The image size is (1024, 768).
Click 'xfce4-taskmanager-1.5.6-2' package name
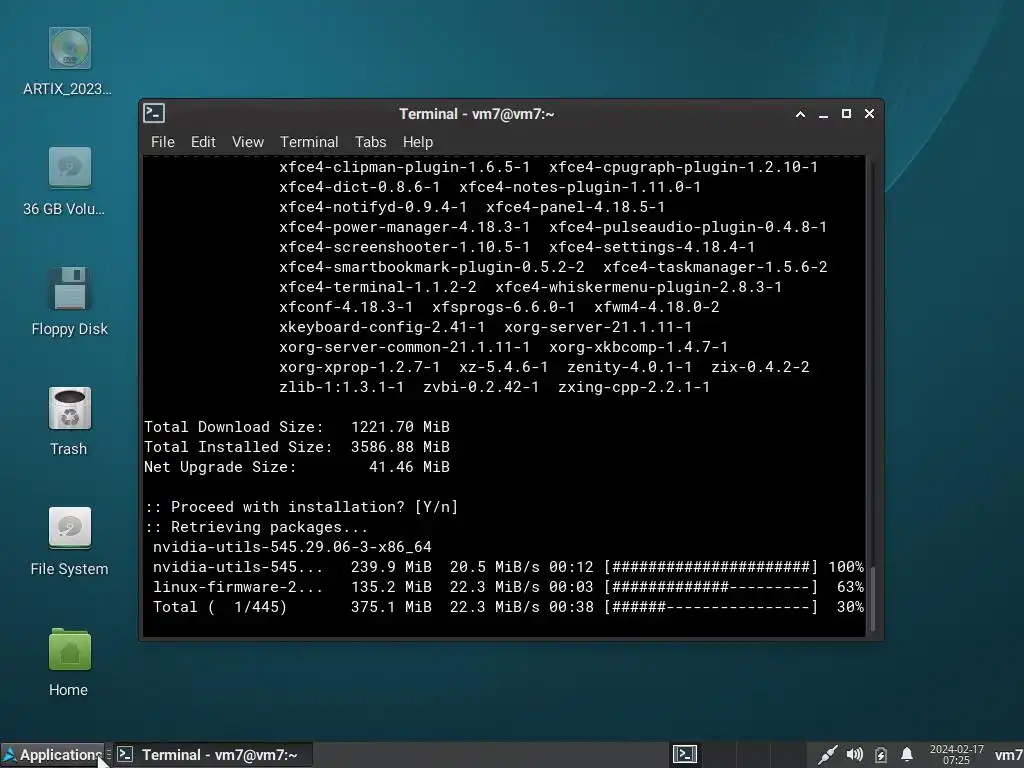coord(716,266)
